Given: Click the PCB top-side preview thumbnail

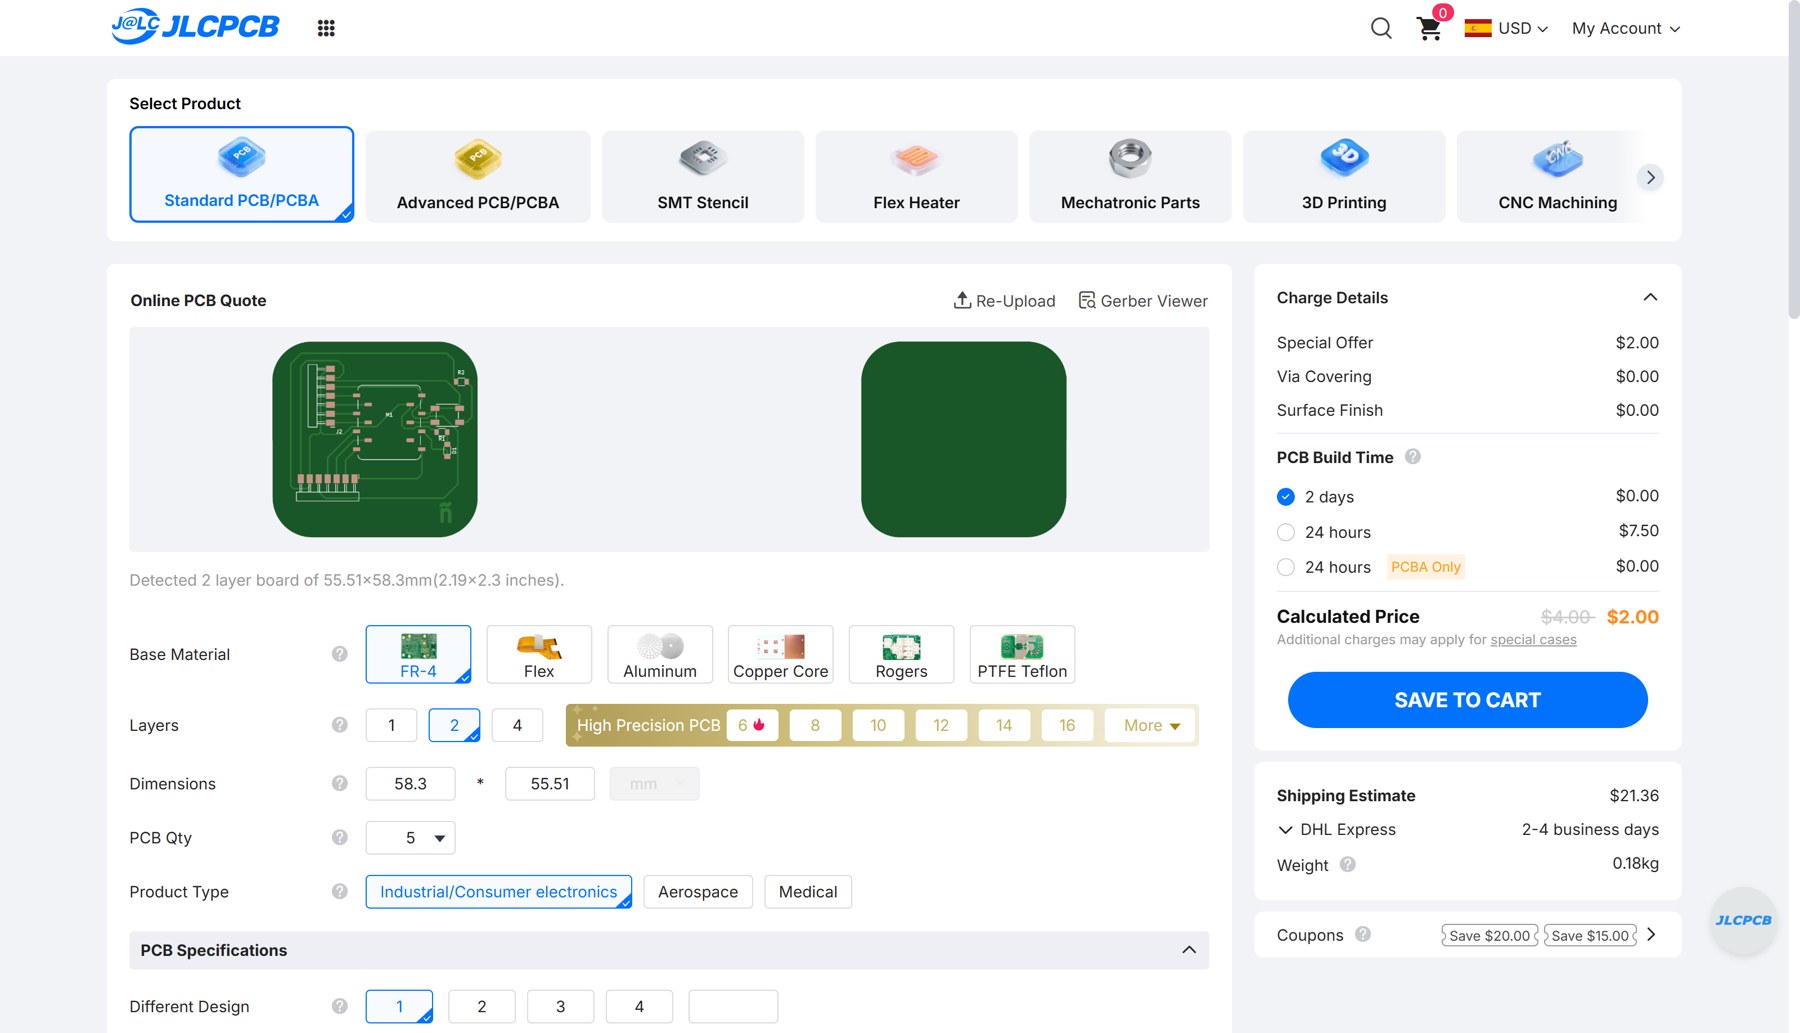Looking at the screenshot, I should 375,439.
